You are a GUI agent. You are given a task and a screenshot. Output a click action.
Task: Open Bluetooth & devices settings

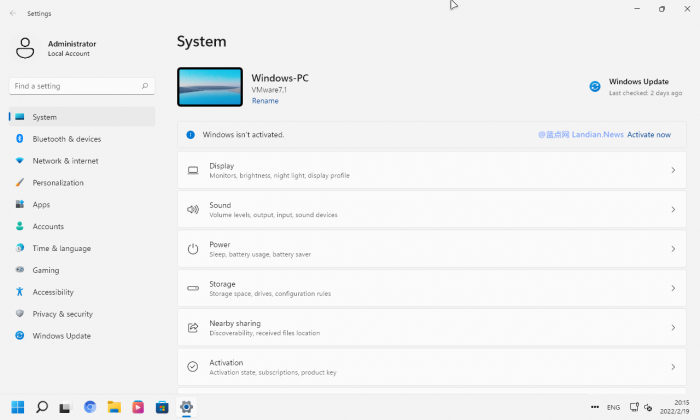(66, 139)
